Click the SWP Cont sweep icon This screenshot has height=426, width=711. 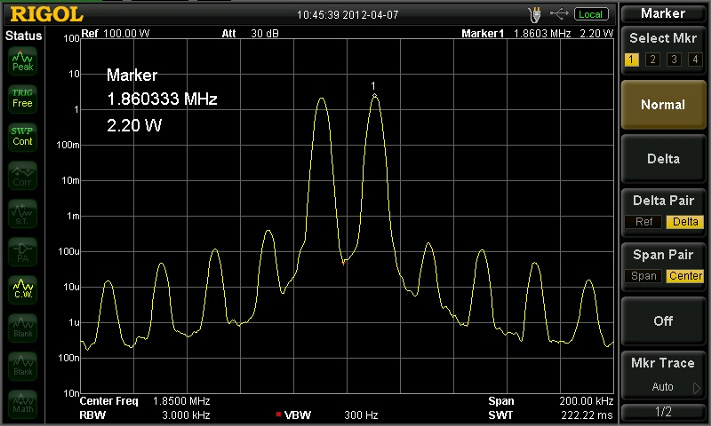22,136
